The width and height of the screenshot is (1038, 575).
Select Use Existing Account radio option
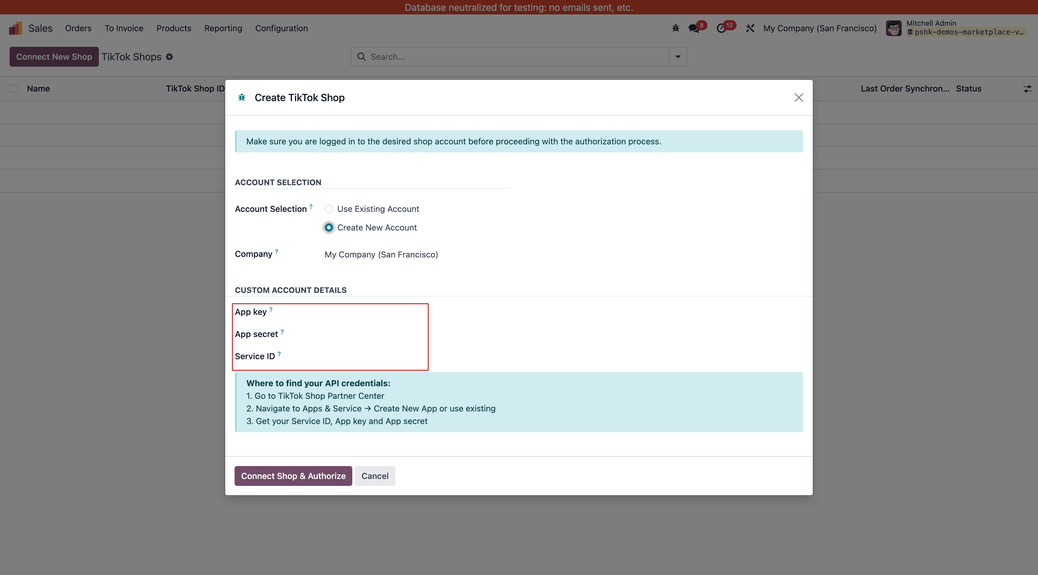(x=328, y=209)
